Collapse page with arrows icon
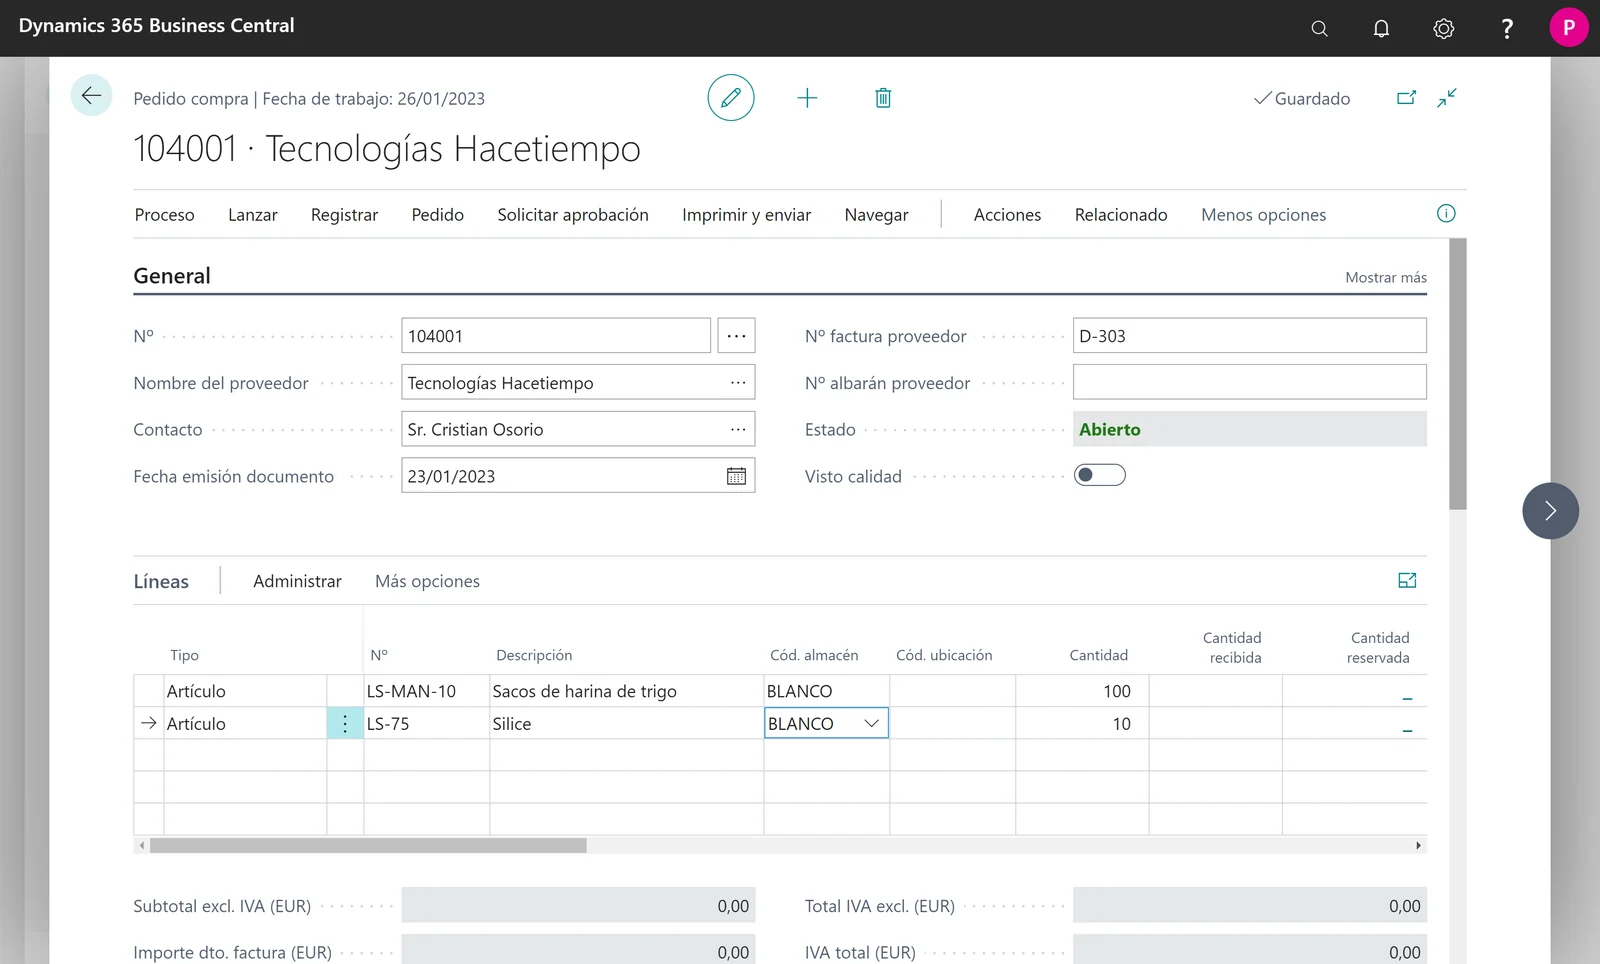This screenshot has height=964, width=1600. (1447, 98)
